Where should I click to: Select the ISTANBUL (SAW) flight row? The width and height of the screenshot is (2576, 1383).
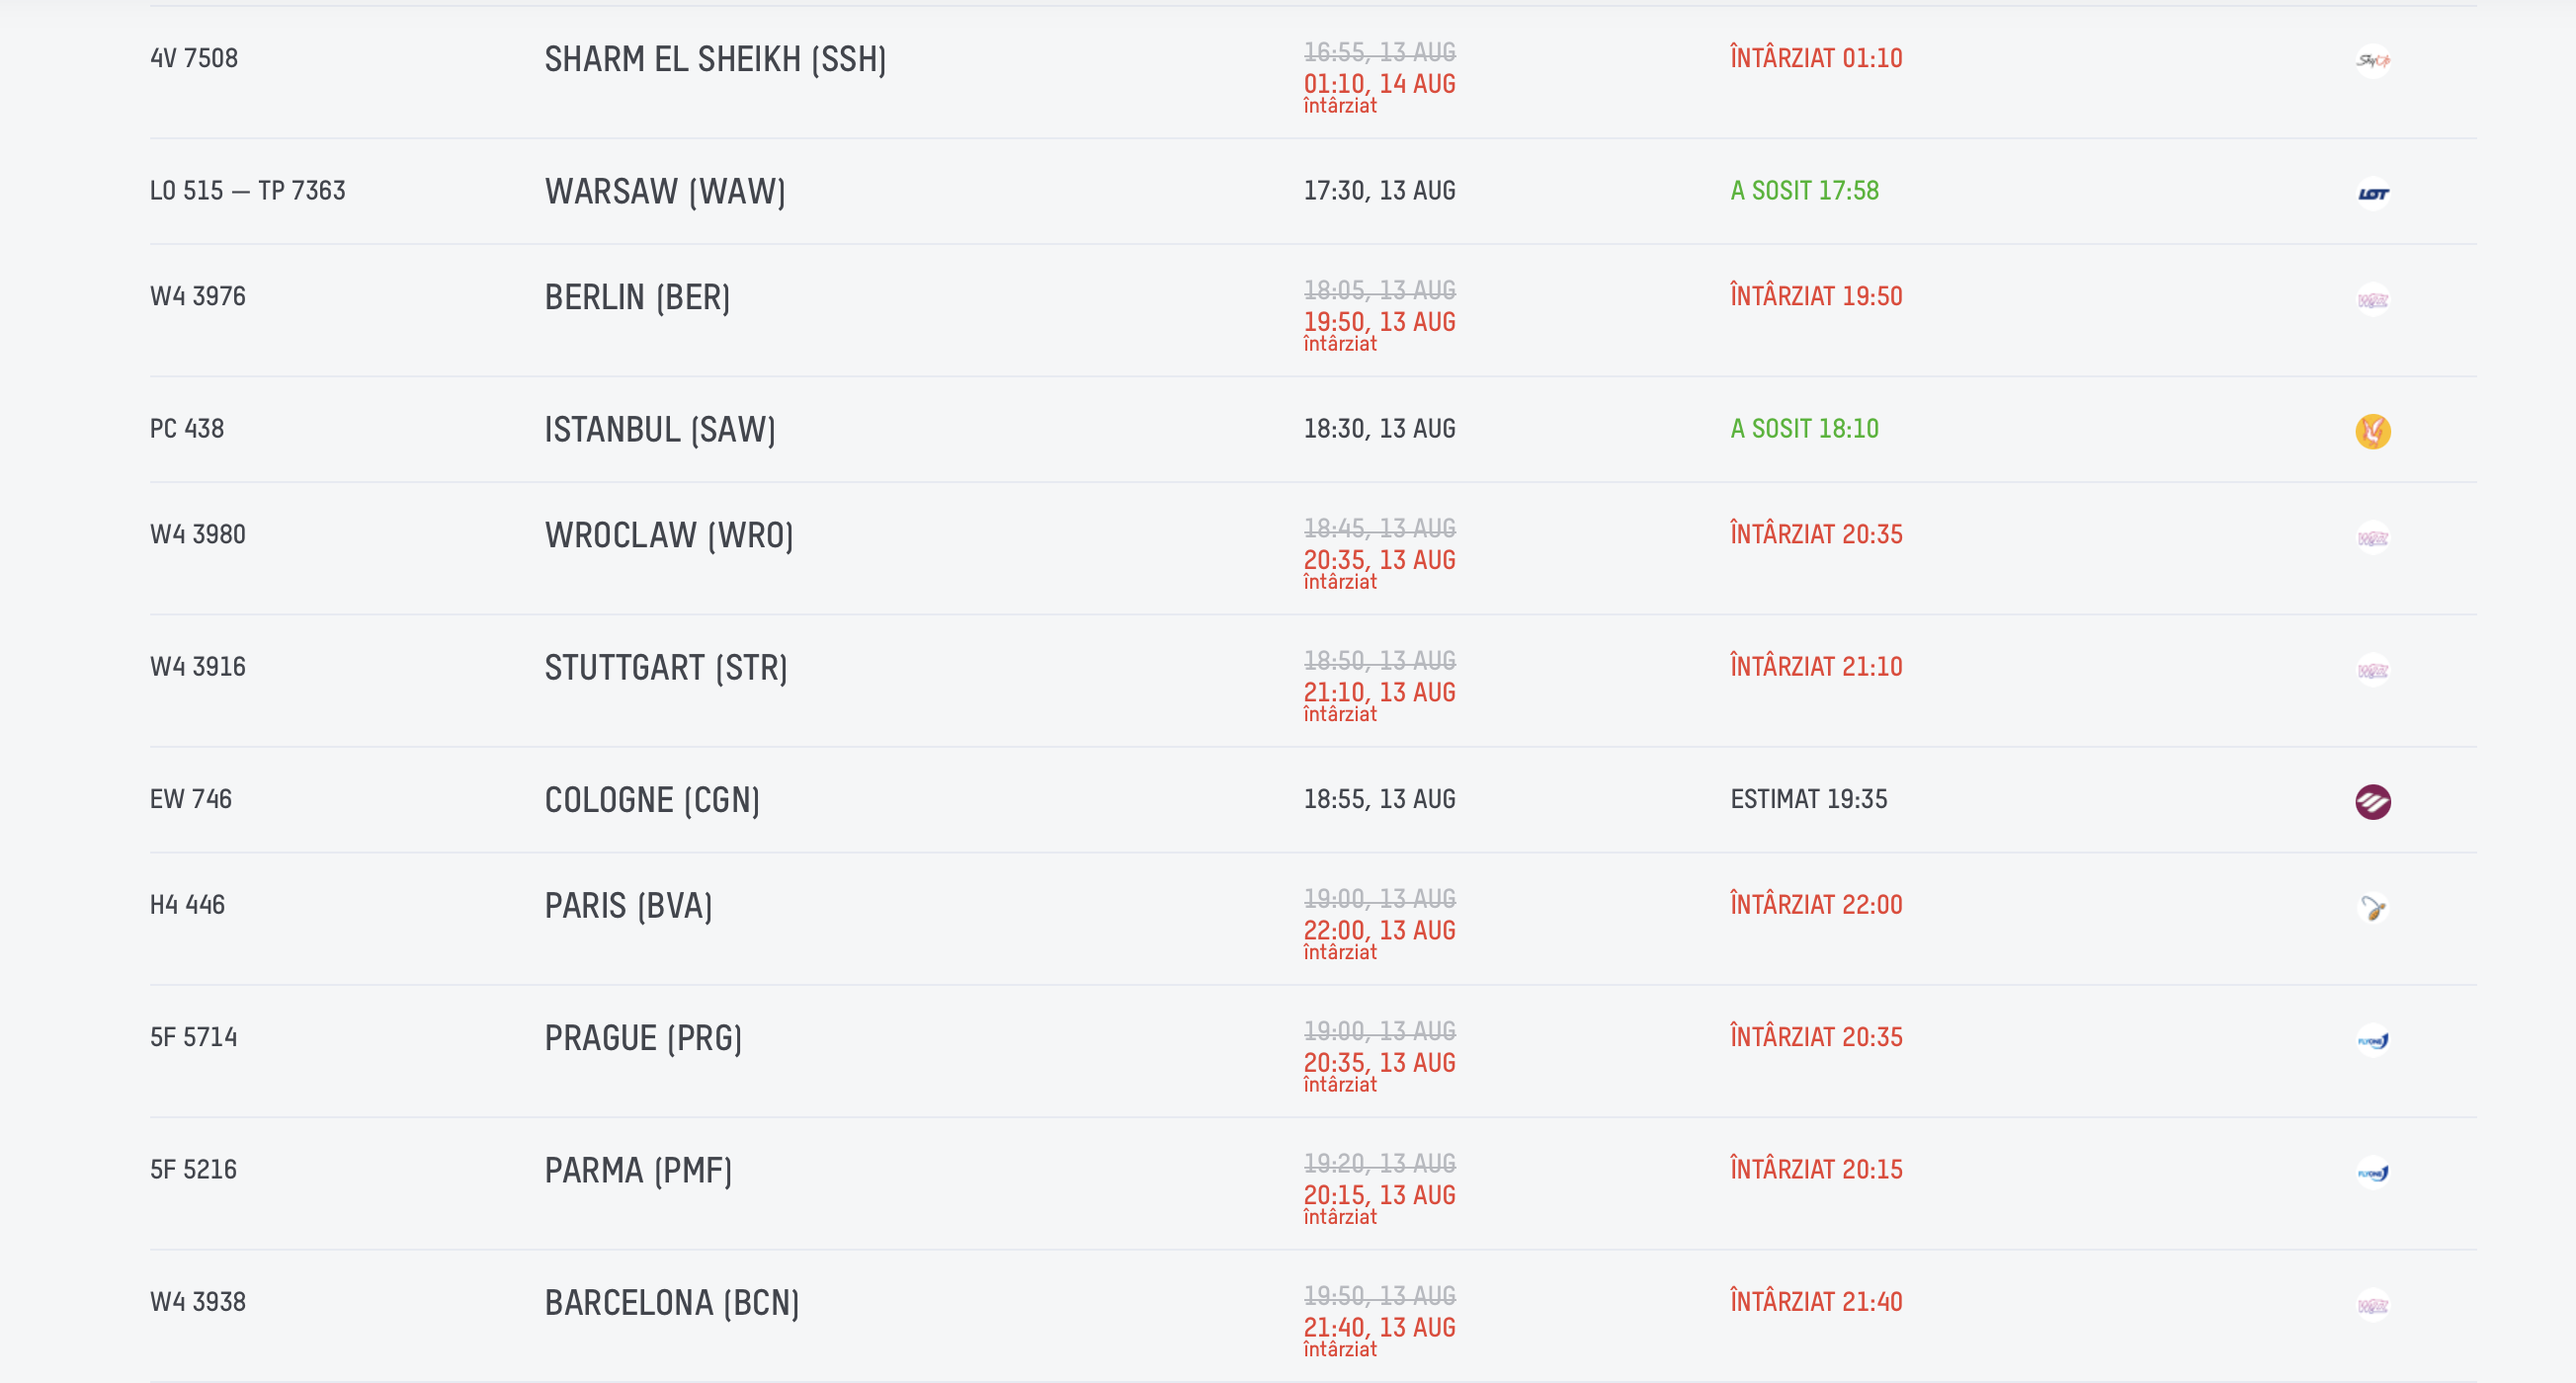pyautogui.click(x=1313, y=429)
